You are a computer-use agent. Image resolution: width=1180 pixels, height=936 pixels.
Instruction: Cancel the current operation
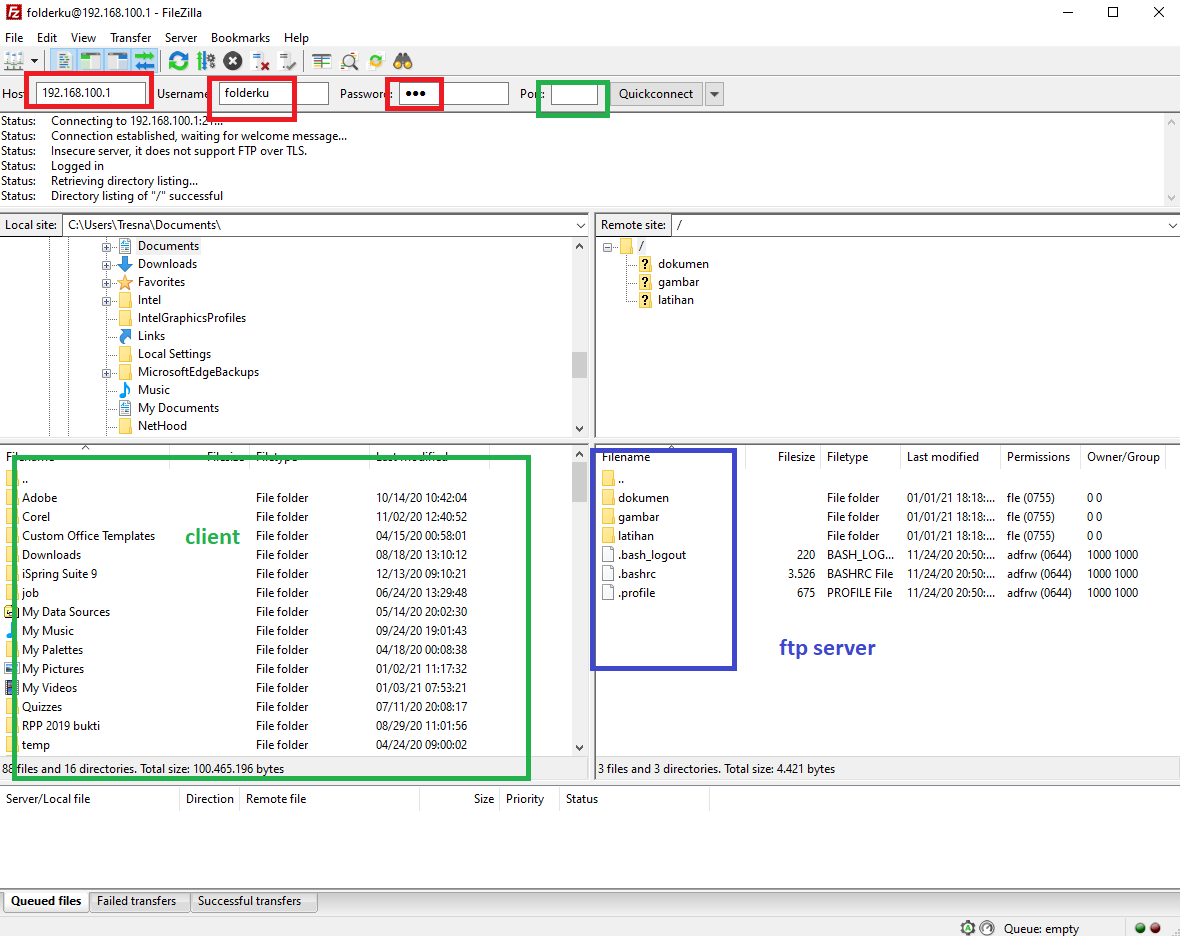[233, 61]
